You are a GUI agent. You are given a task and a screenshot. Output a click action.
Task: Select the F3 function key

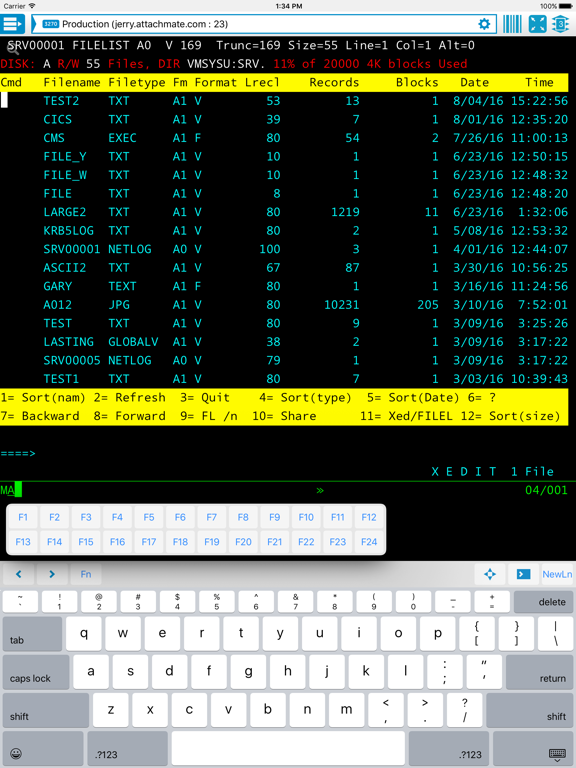tap(86, 517)
